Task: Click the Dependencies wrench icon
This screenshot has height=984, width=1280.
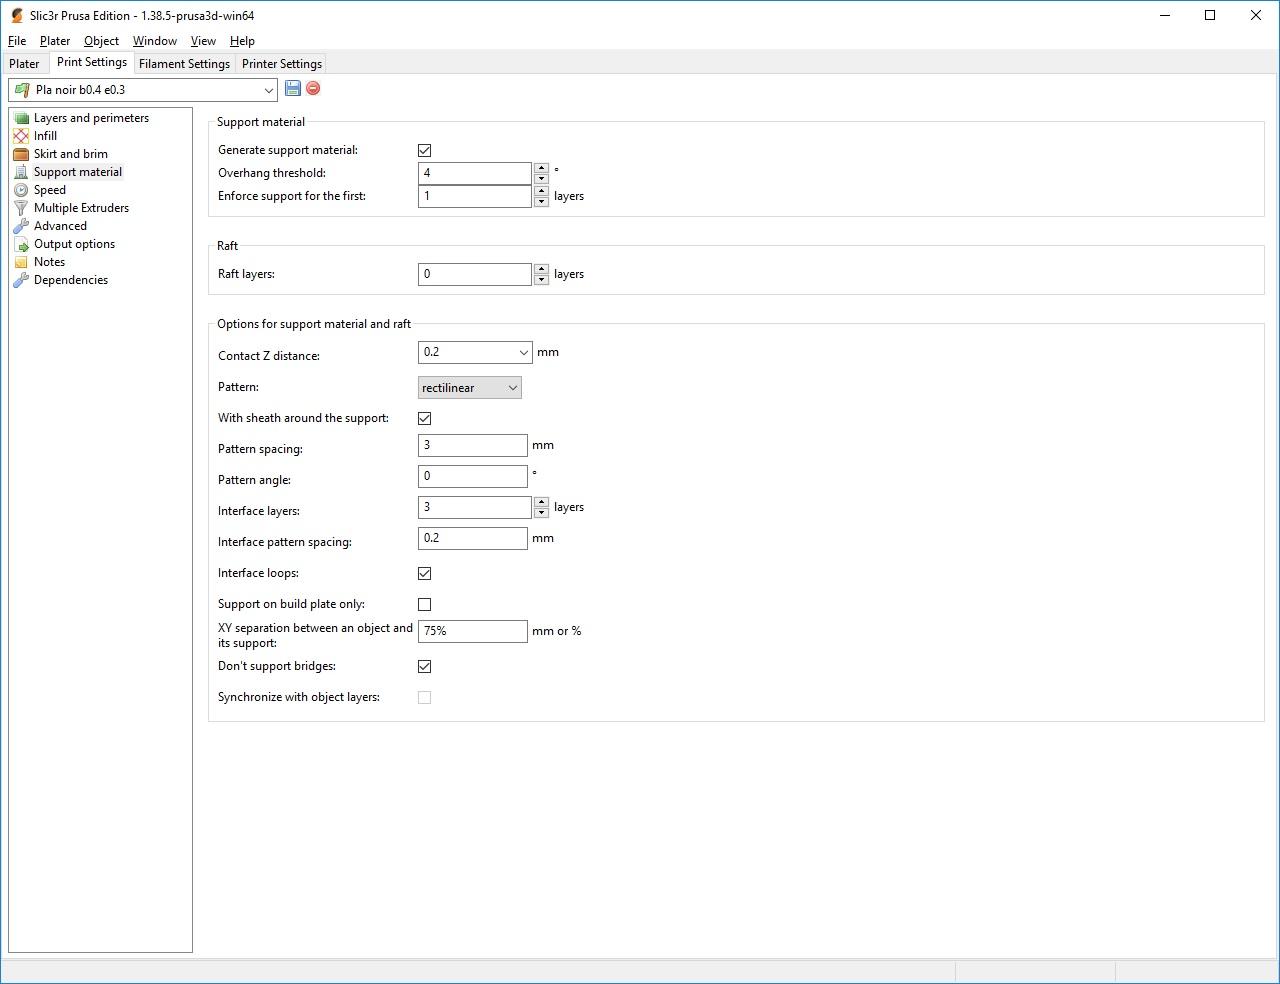Action: (21, 280)
